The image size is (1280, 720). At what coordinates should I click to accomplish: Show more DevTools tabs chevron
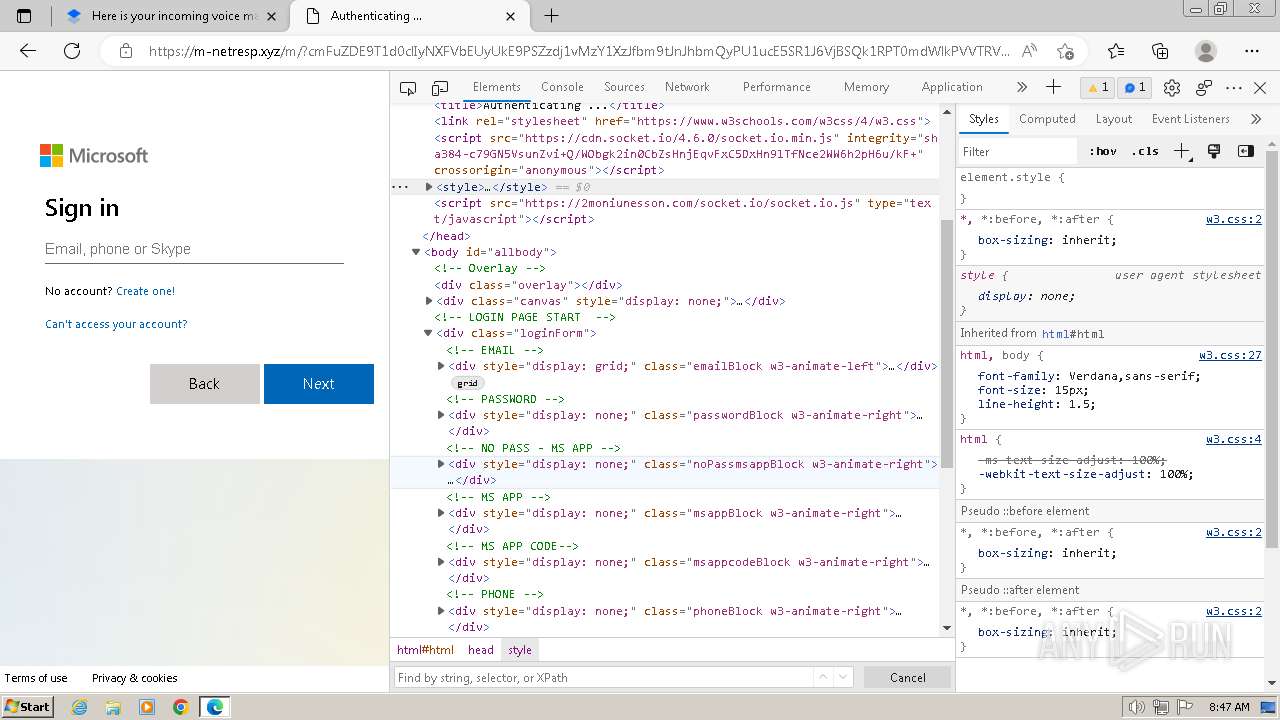click(1022, 87)
